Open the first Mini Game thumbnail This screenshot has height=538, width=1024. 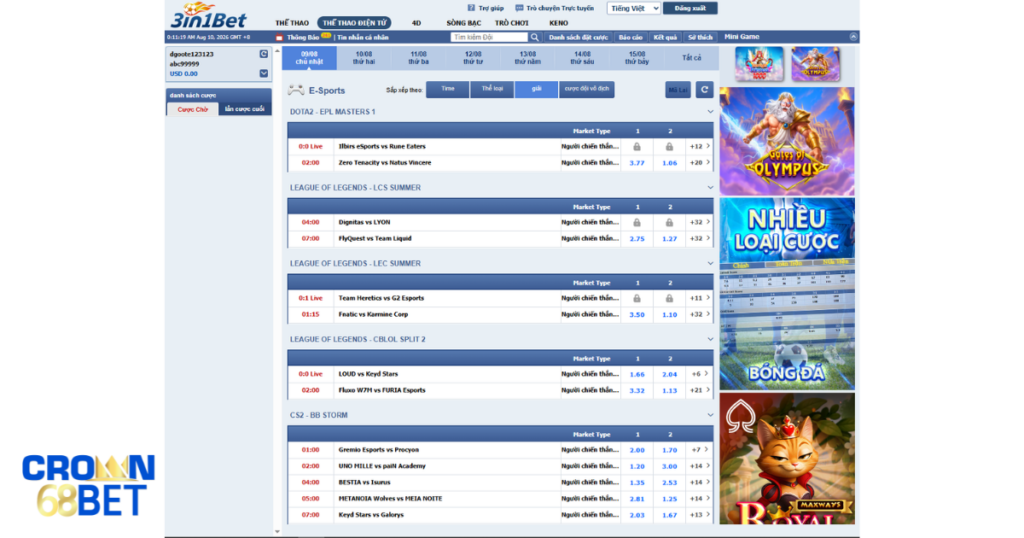(759, 64)
